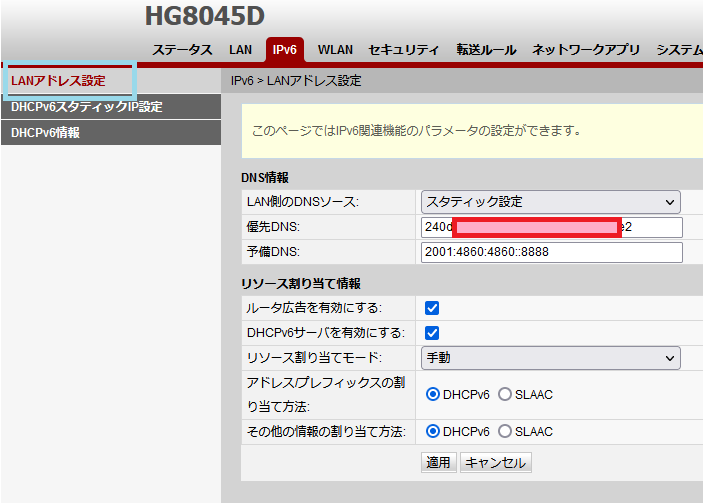Screen dimensions: 703x503
Task: Go to the セキュリティ tab
Action: coord(403,50)
